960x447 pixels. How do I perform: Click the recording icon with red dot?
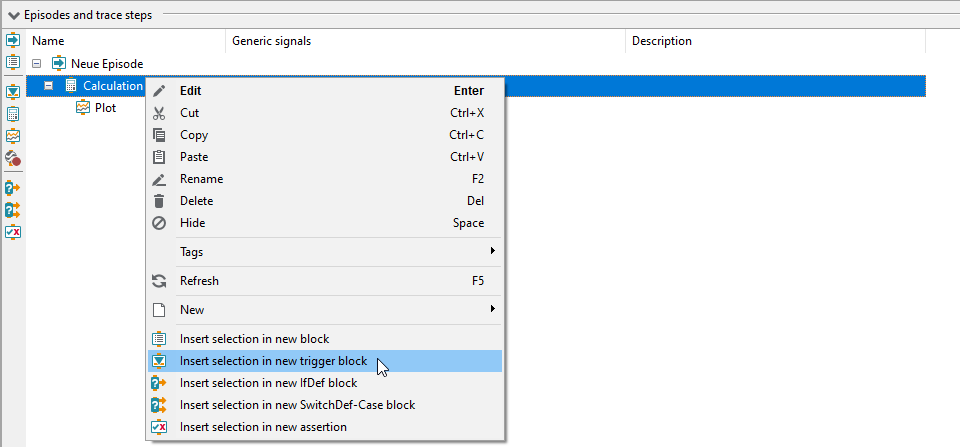click(x=13, y=159)
